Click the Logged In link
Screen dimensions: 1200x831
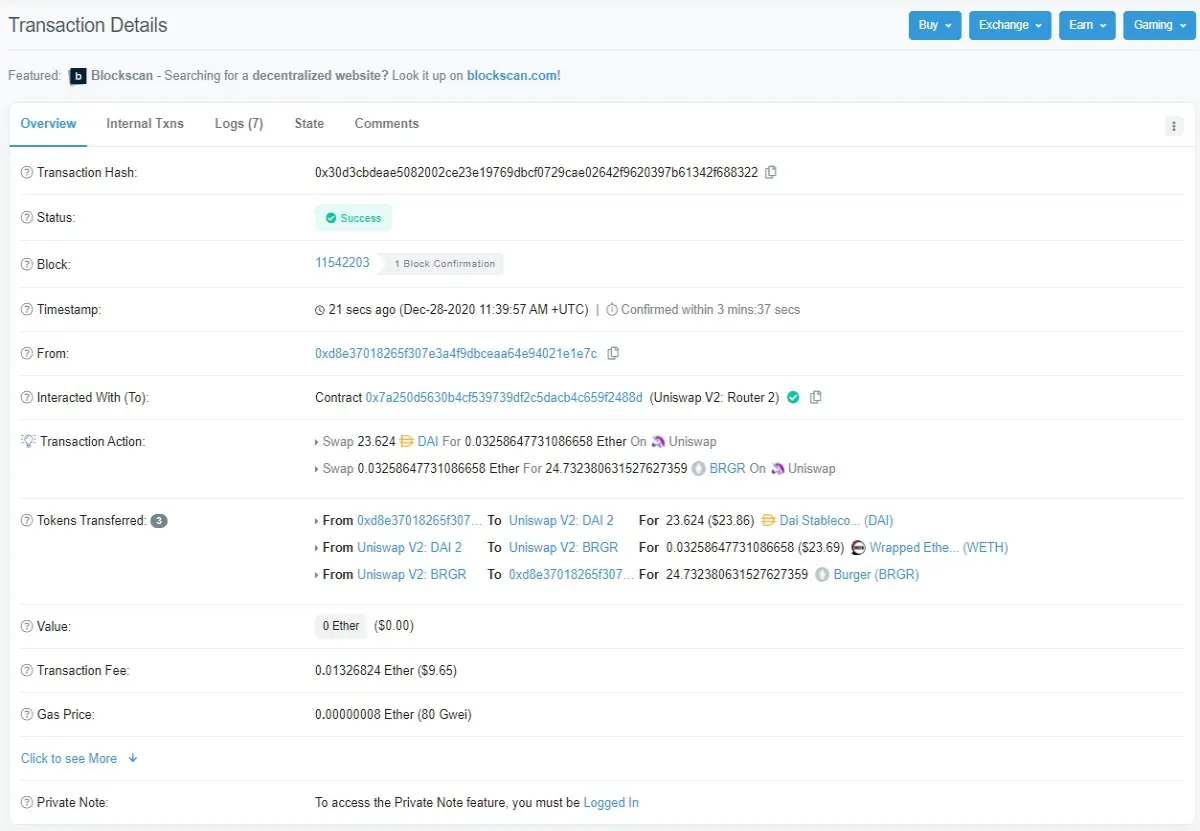[x=611, y=803]
